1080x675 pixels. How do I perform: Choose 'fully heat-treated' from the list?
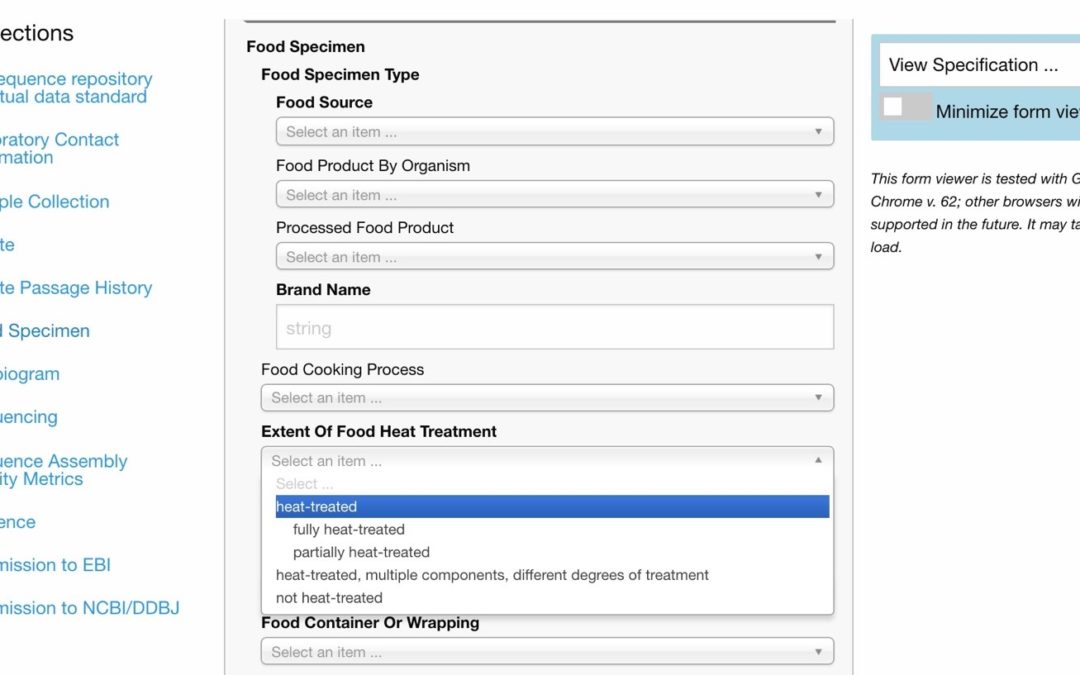tap(349, 530)
